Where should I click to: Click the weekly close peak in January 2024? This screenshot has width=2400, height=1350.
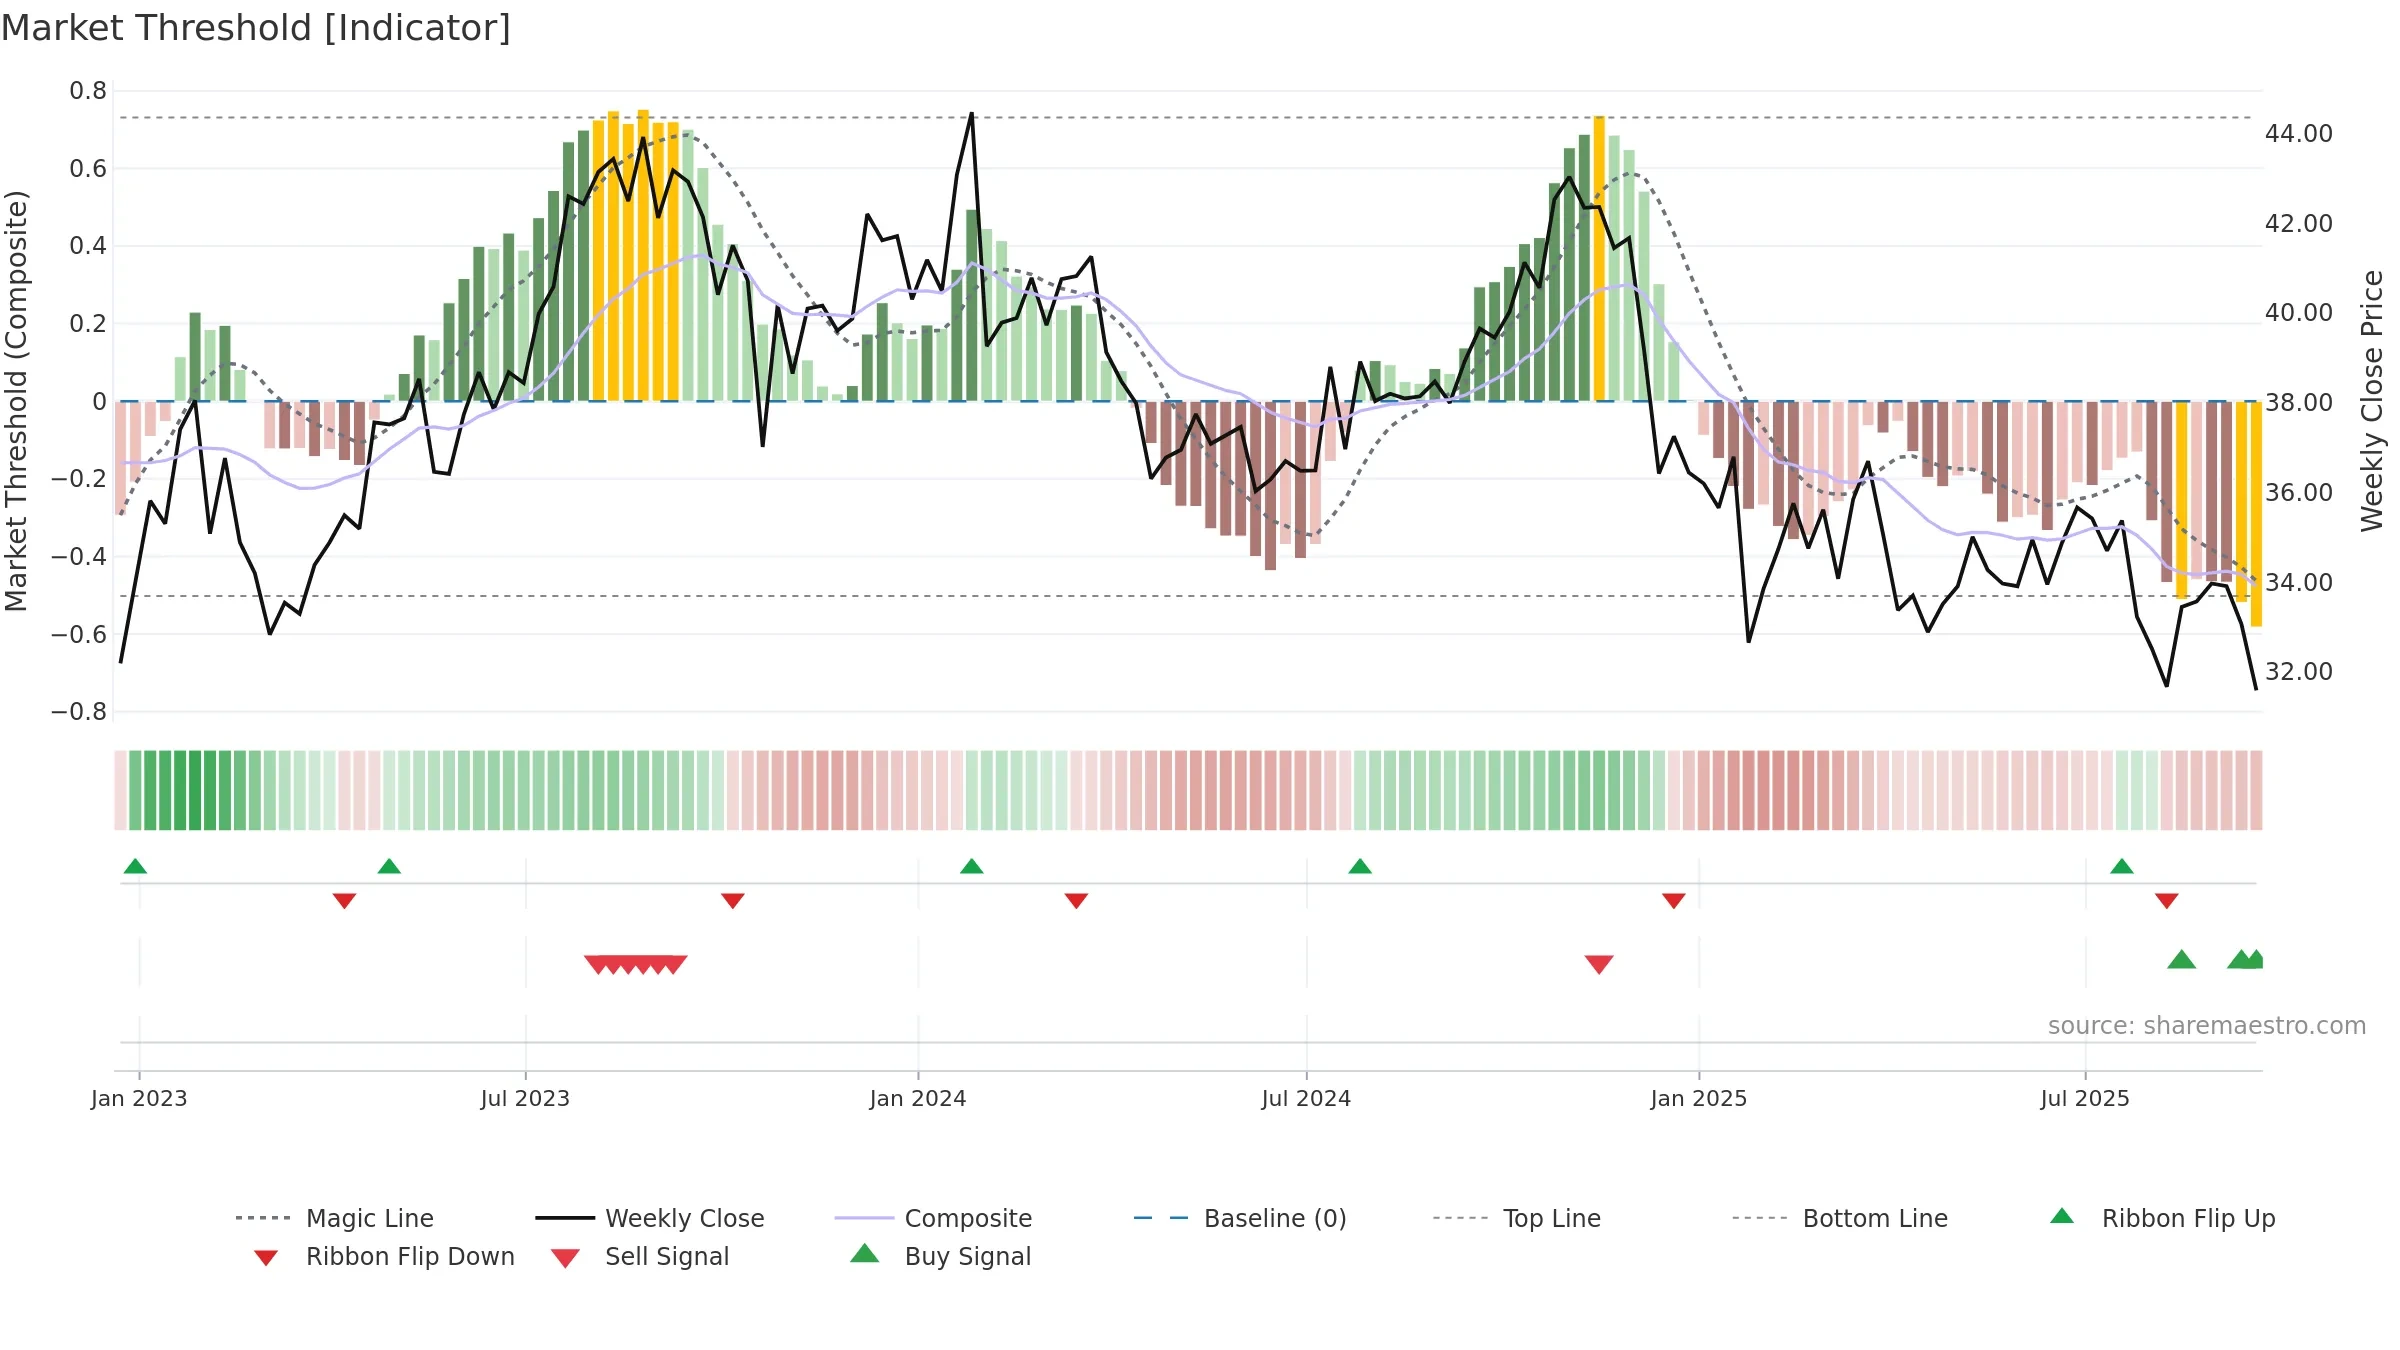click(x=971, y=114)
